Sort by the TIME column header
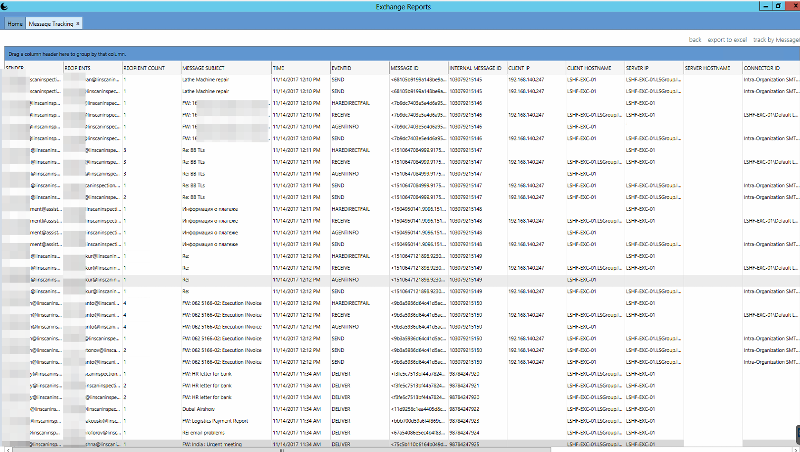800x452 pixels. [x=279, y=67]
